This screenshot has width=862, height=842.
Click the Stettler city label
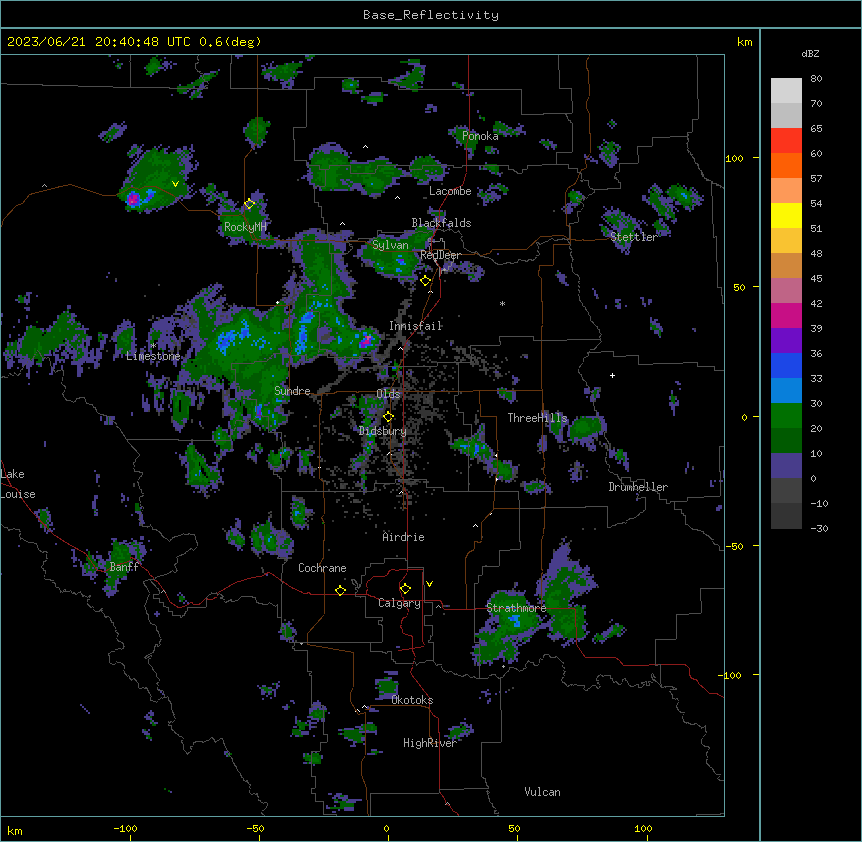point(634,237)
